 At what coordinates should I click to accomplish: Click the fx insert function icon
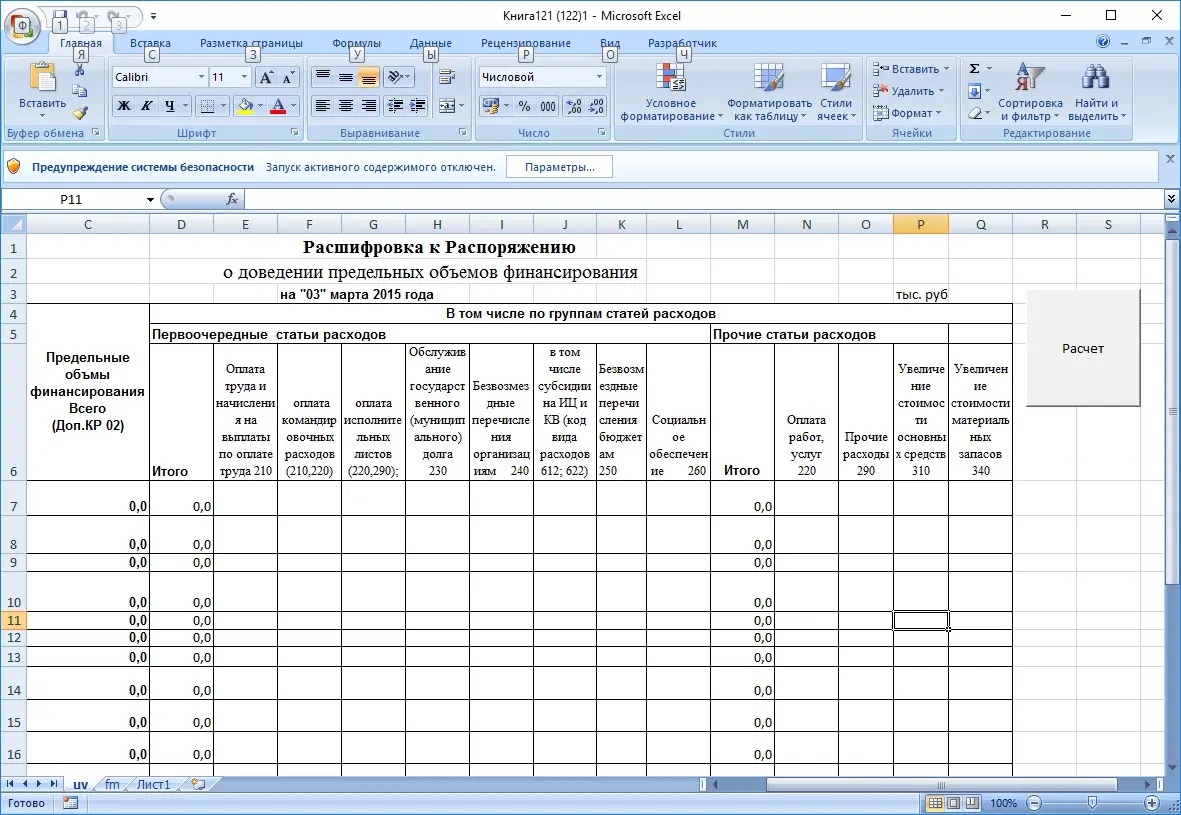pyautogui.click(x=232, y=199)
